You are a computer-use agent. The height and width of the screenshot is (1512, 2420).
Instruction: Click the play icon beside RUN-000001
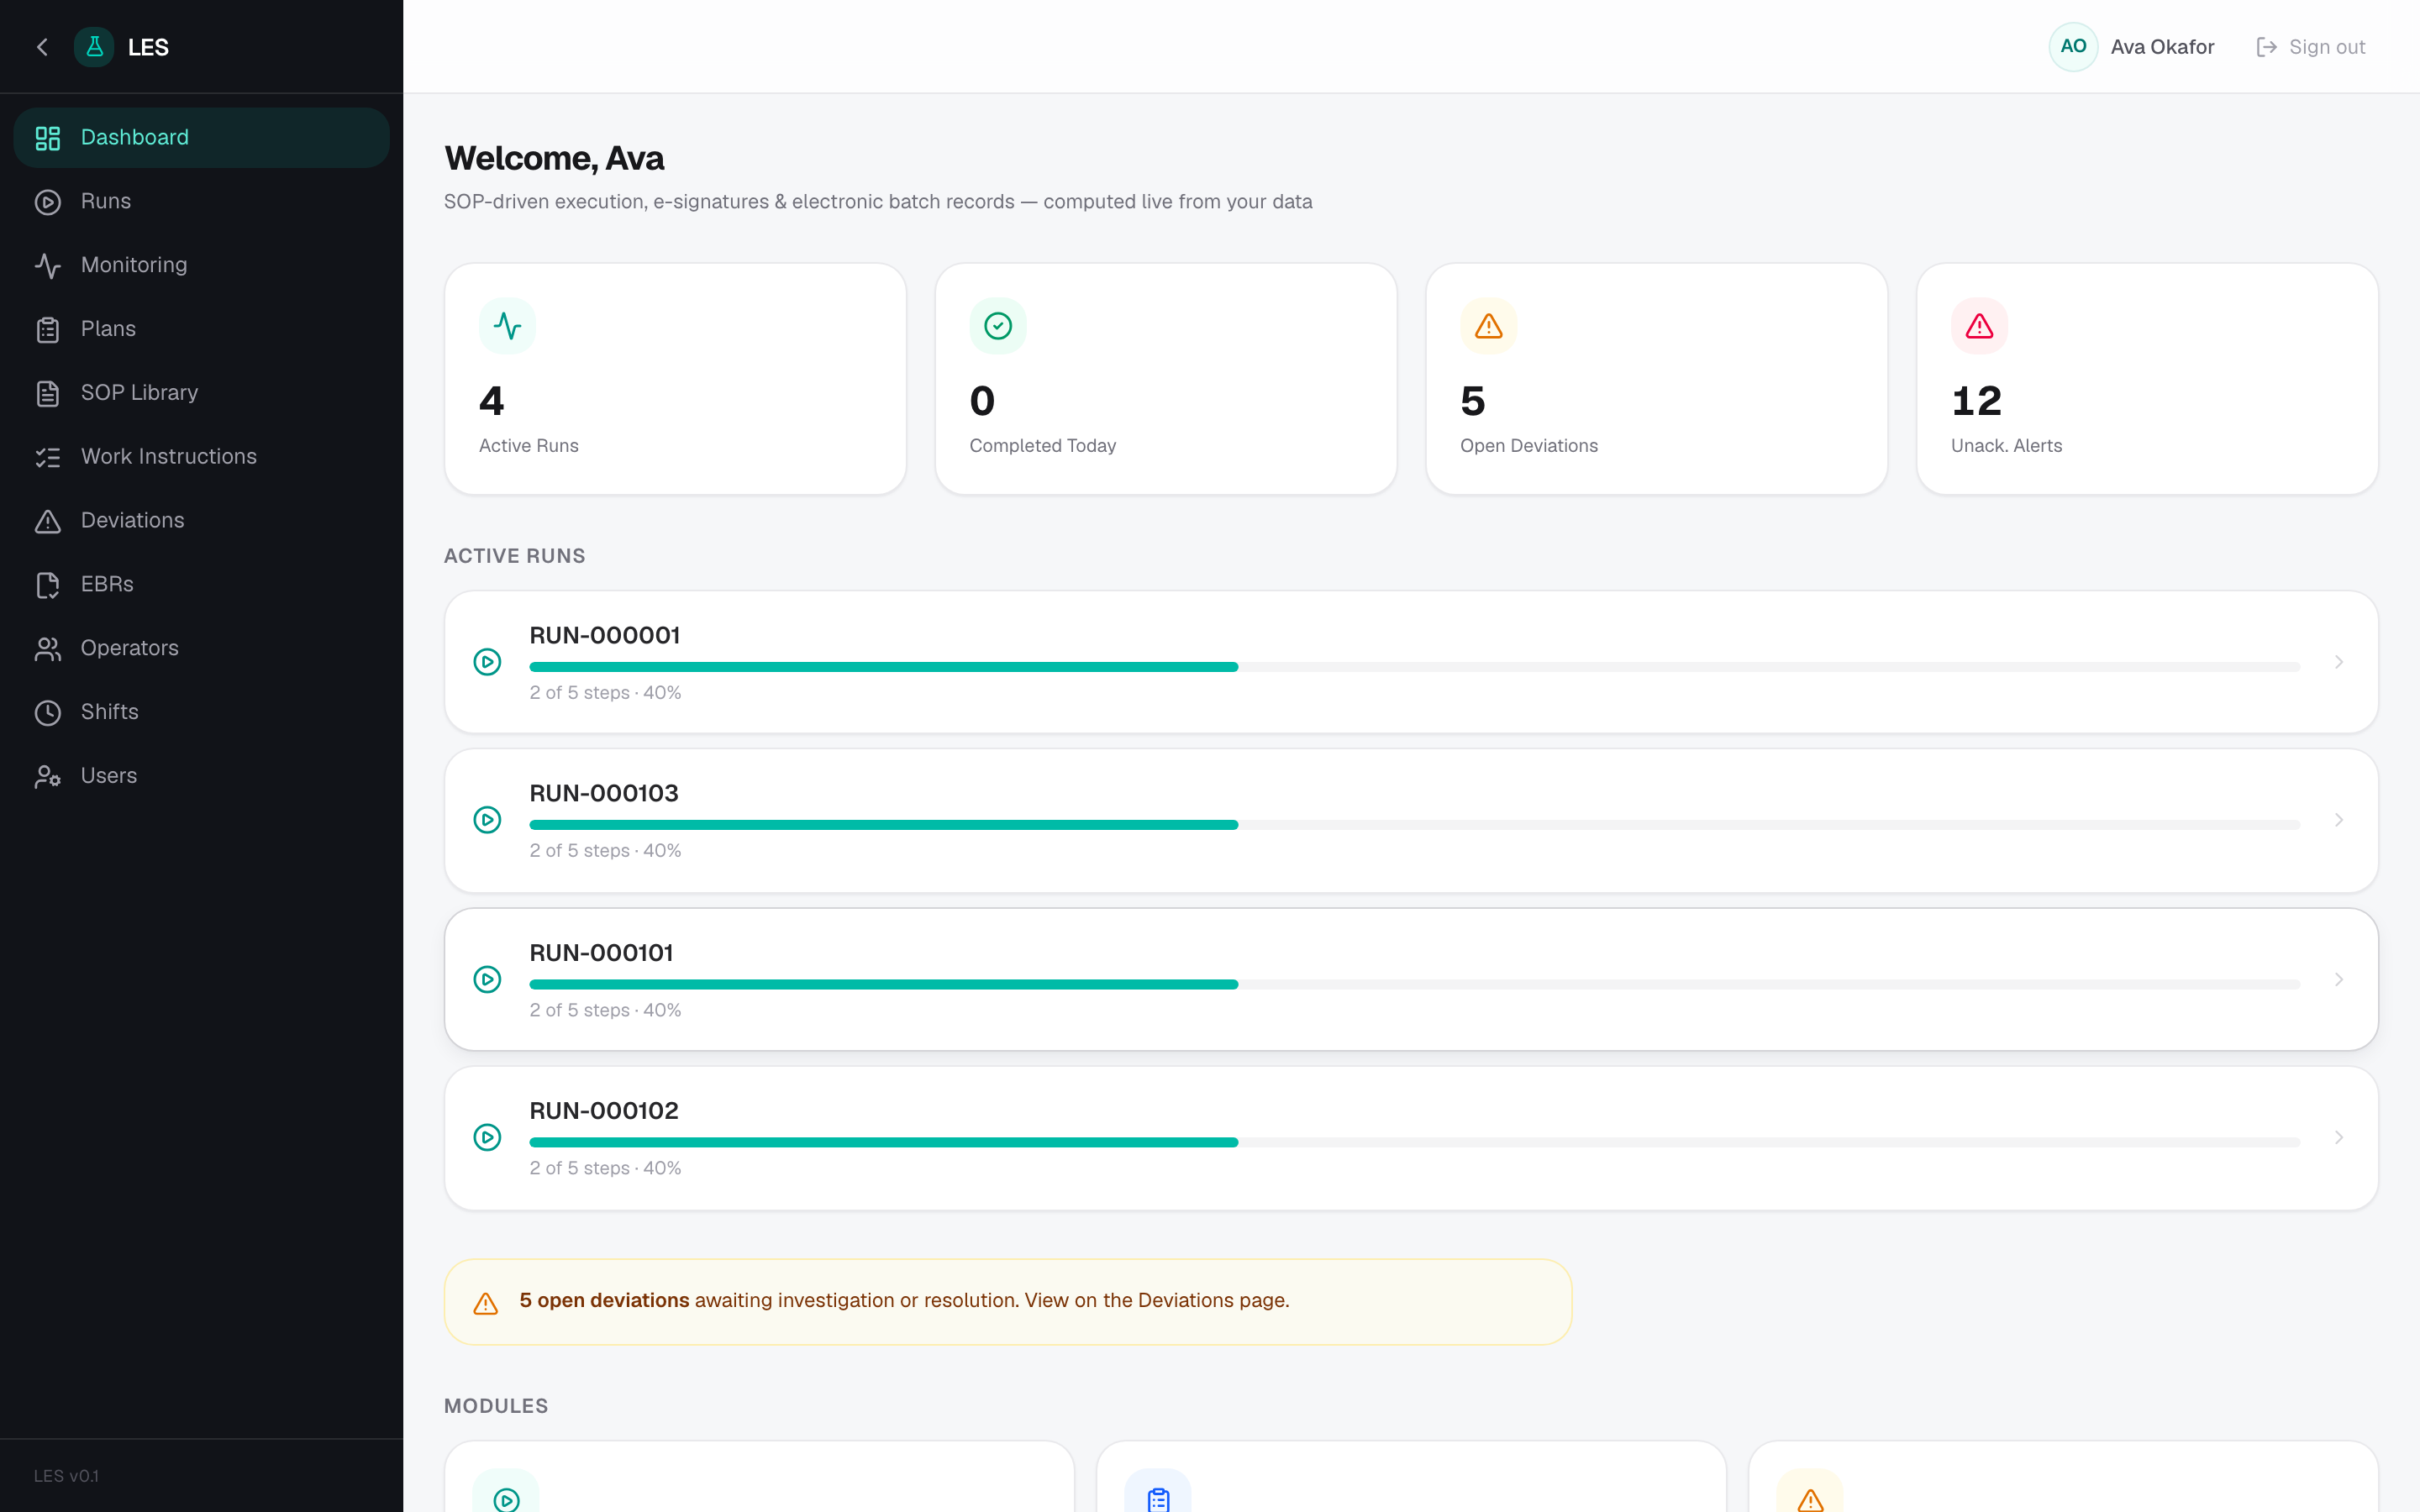click(x=487, y=662)
